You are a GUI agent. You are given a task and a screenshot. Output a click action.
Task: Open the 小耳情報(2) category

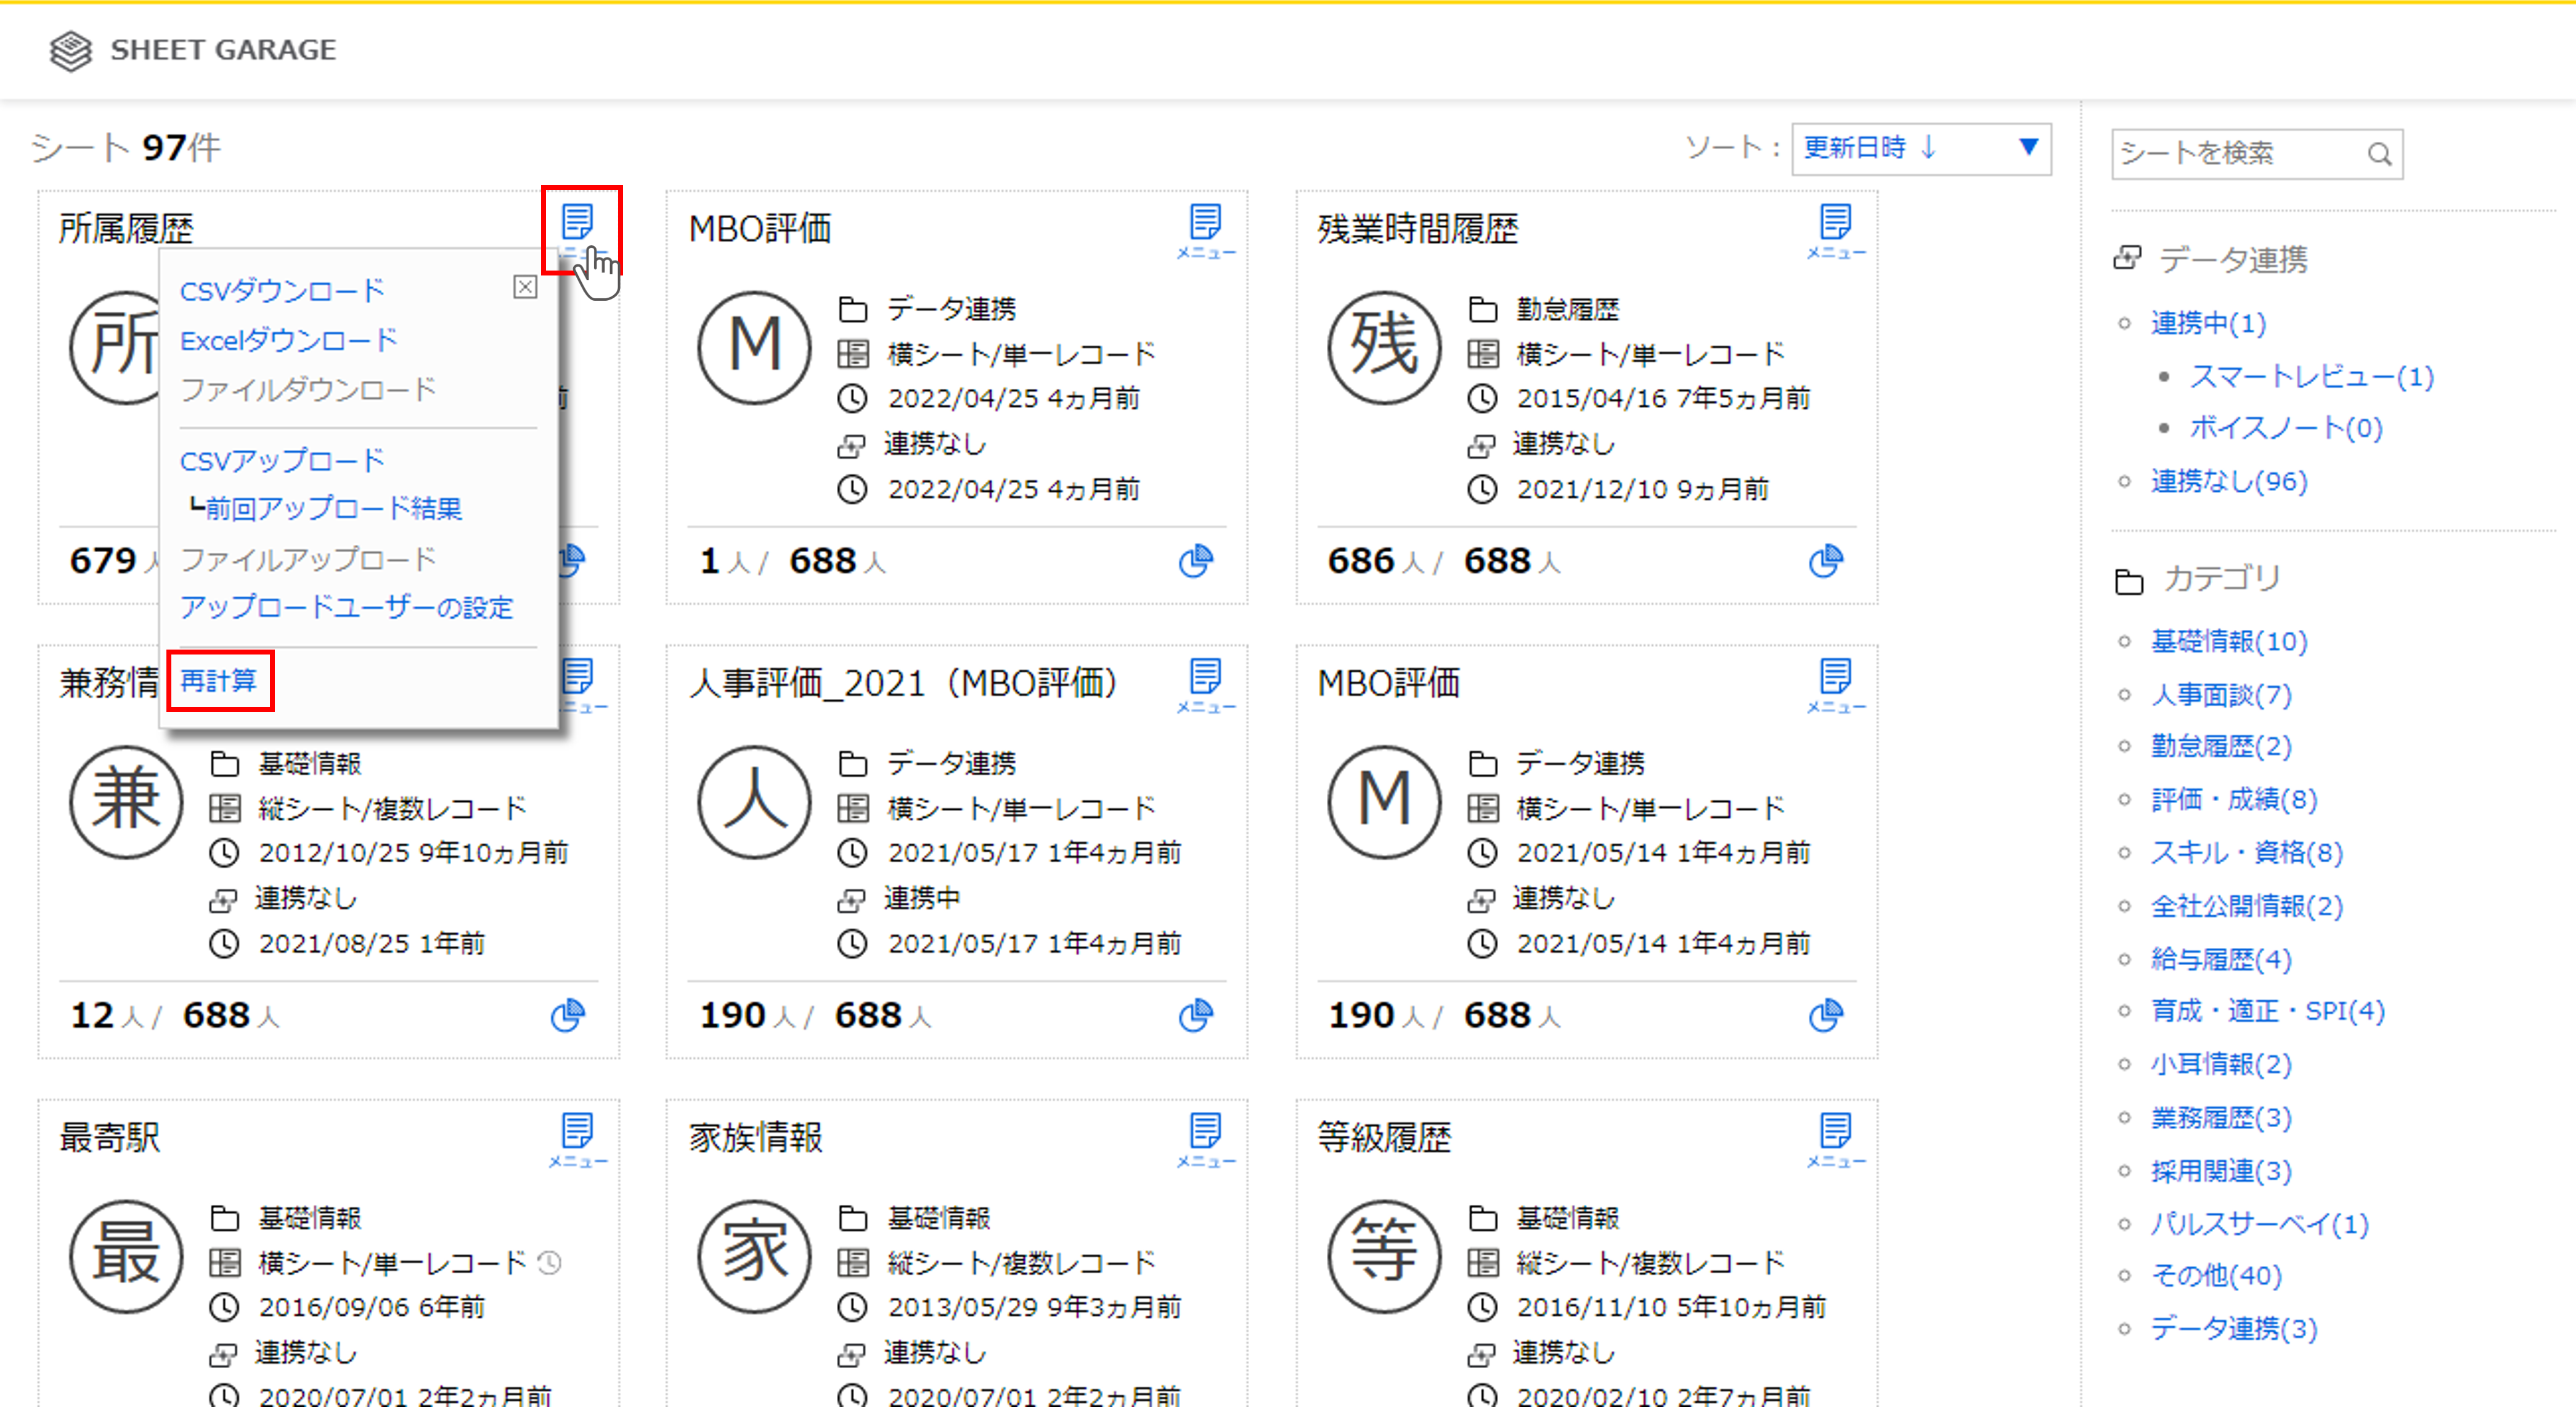click(x=2221, y=1064)
